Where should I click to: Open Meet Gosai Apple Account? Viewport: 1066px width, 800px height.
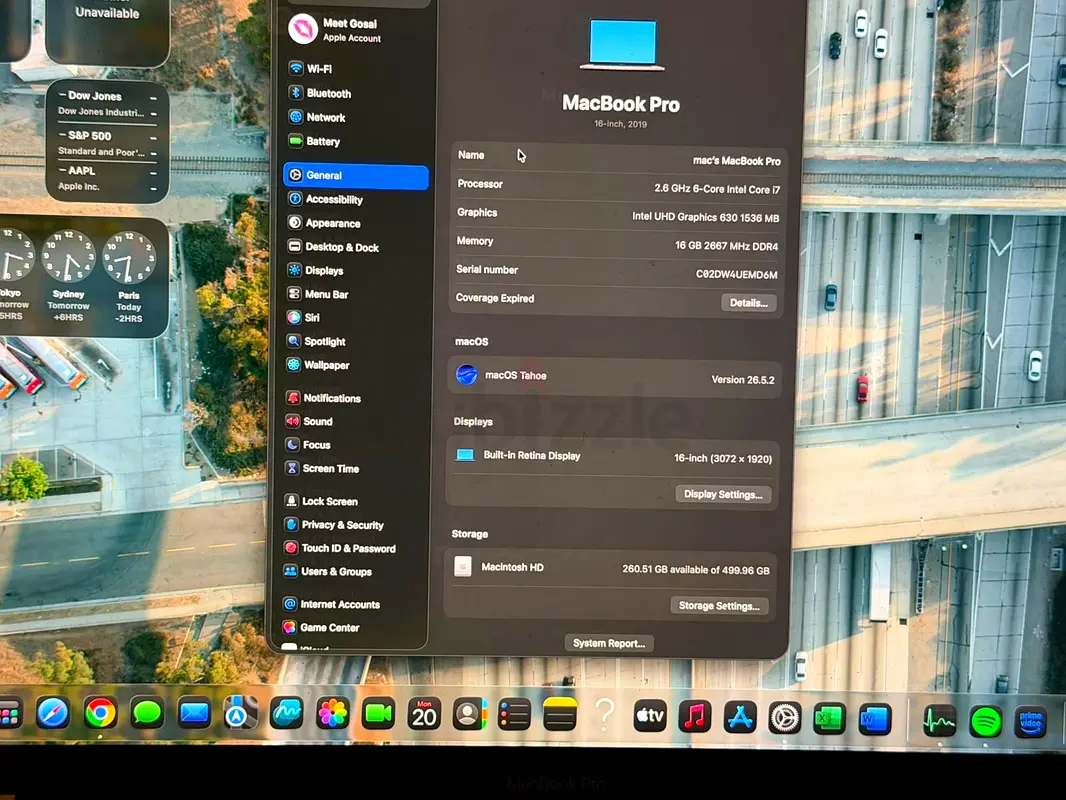[x=356, y=30]
